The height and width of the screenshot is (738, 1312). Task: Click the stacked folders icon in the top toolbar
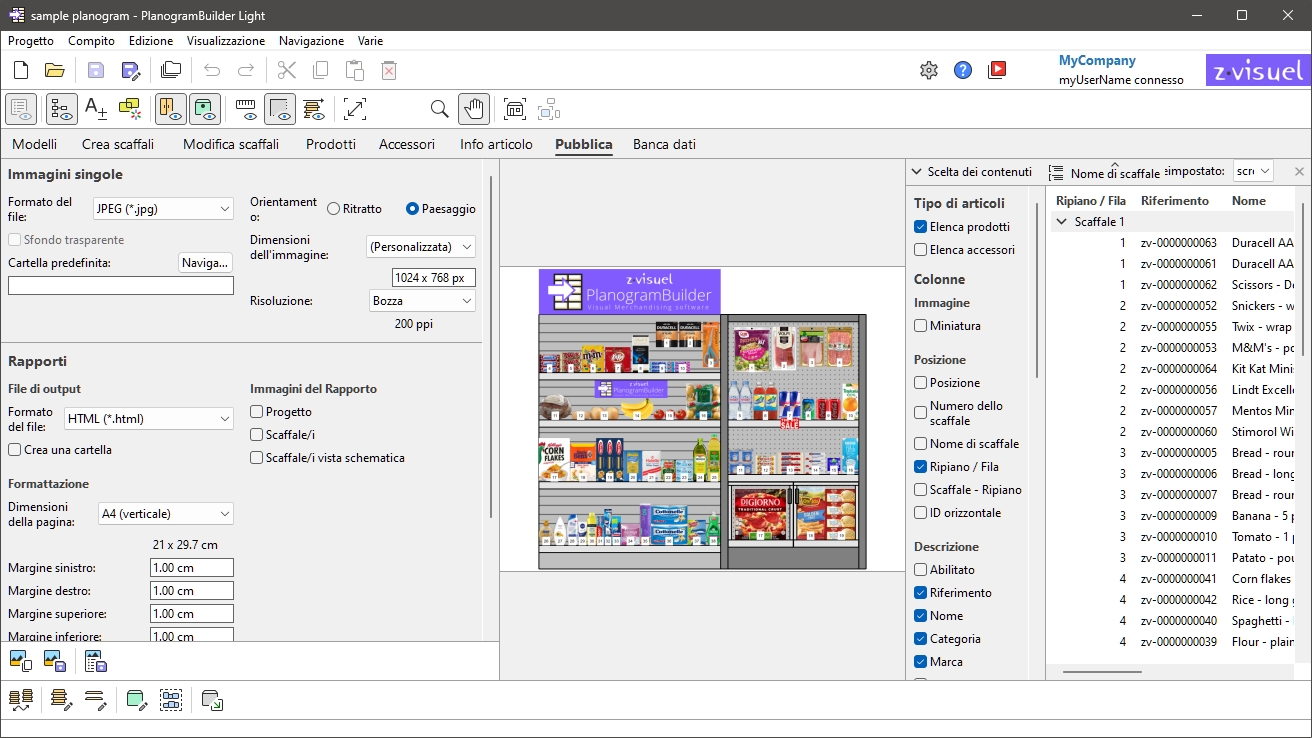pos(171,70)
